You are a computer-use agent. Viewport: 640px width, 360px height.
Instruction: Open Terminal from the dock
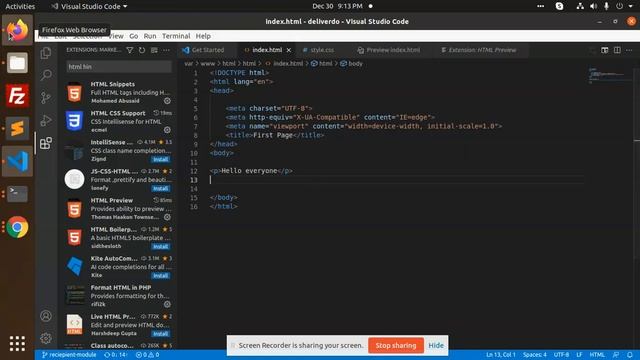coord(17,194)
